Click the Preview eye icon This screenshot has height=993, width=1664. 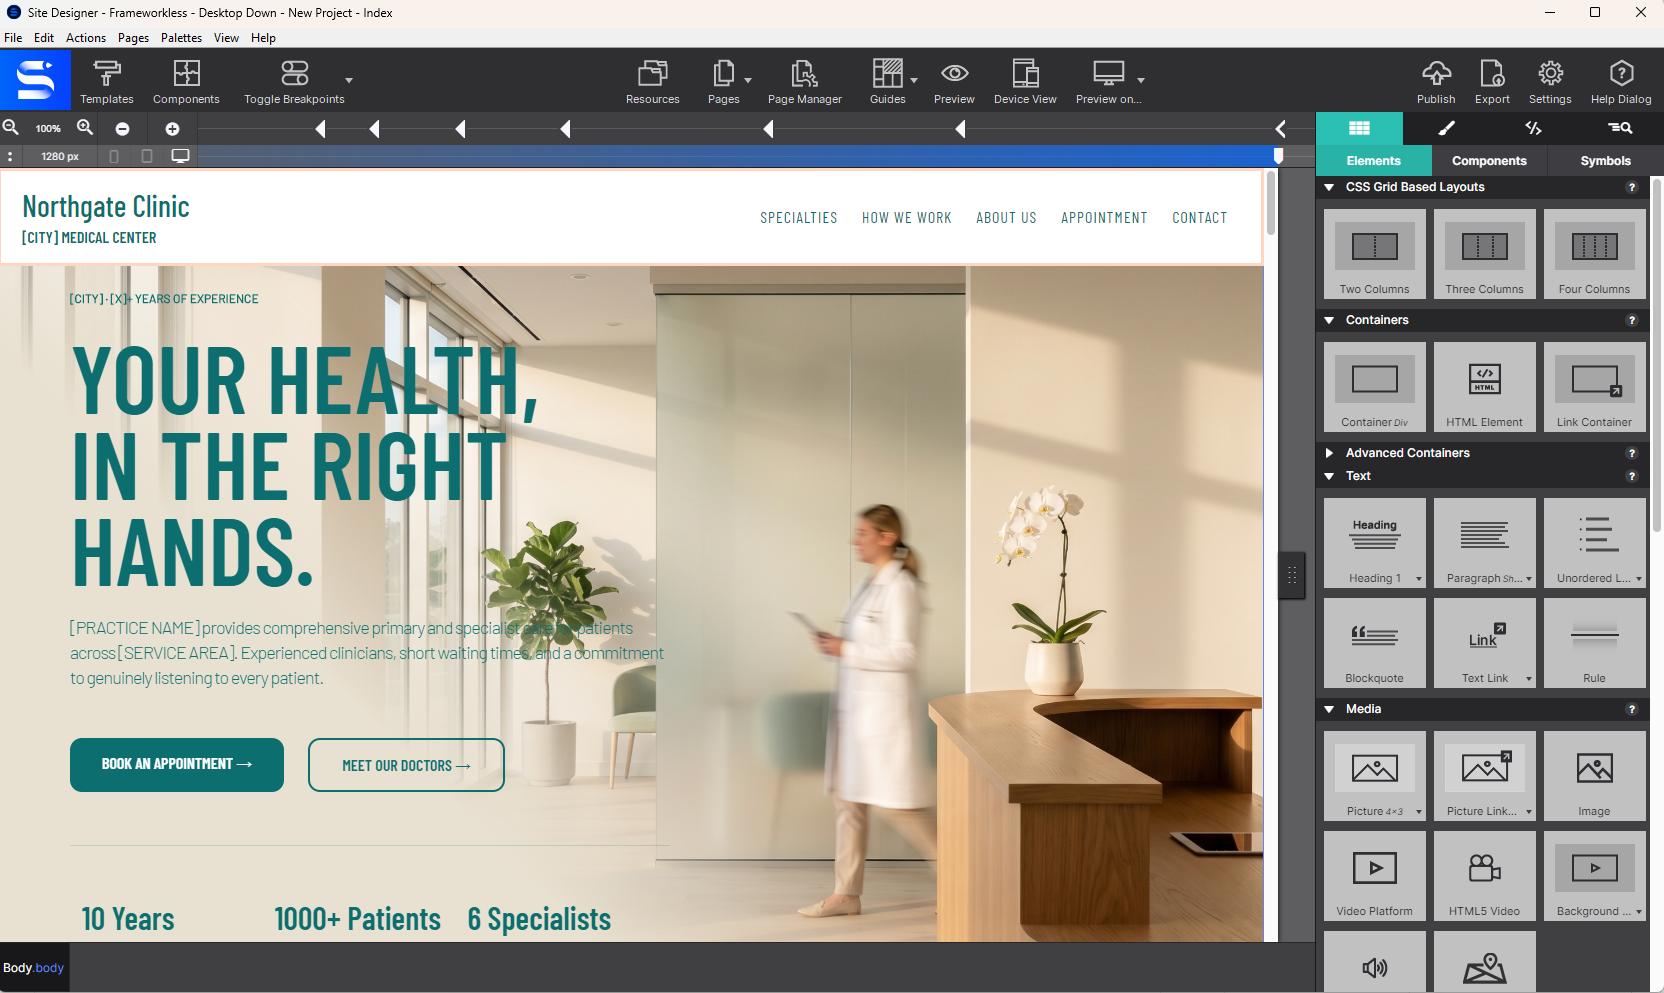coord(954,73)
